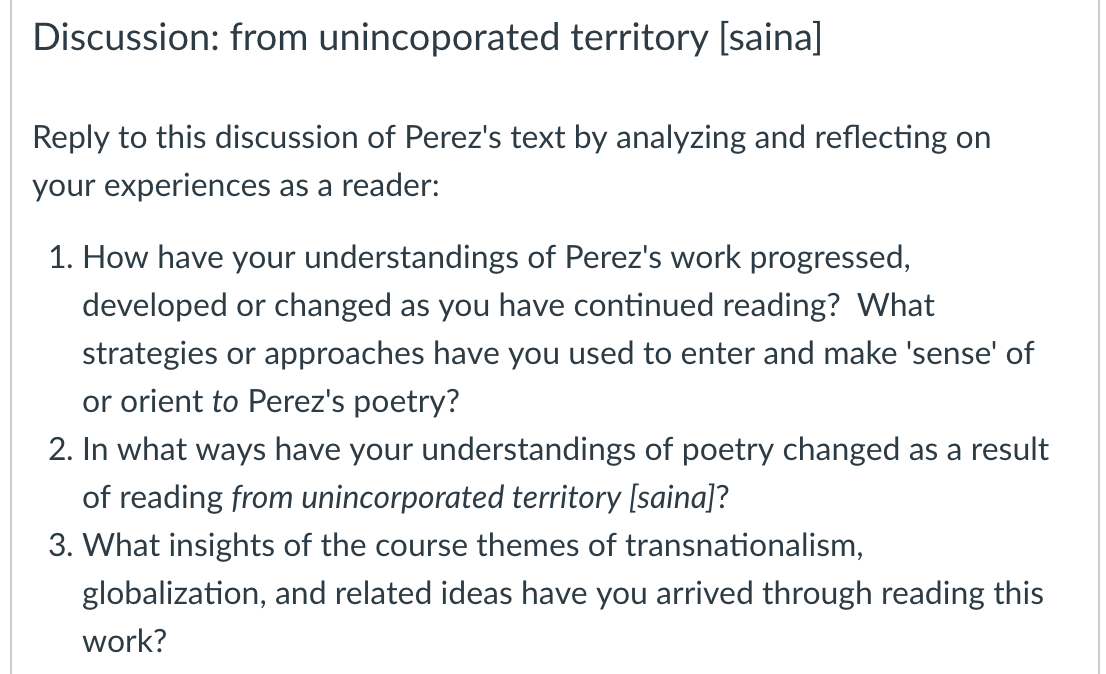Click list number 1 marker
Image resolution: width=1106 pixels, height=674 pixels.
pos(61,257)
